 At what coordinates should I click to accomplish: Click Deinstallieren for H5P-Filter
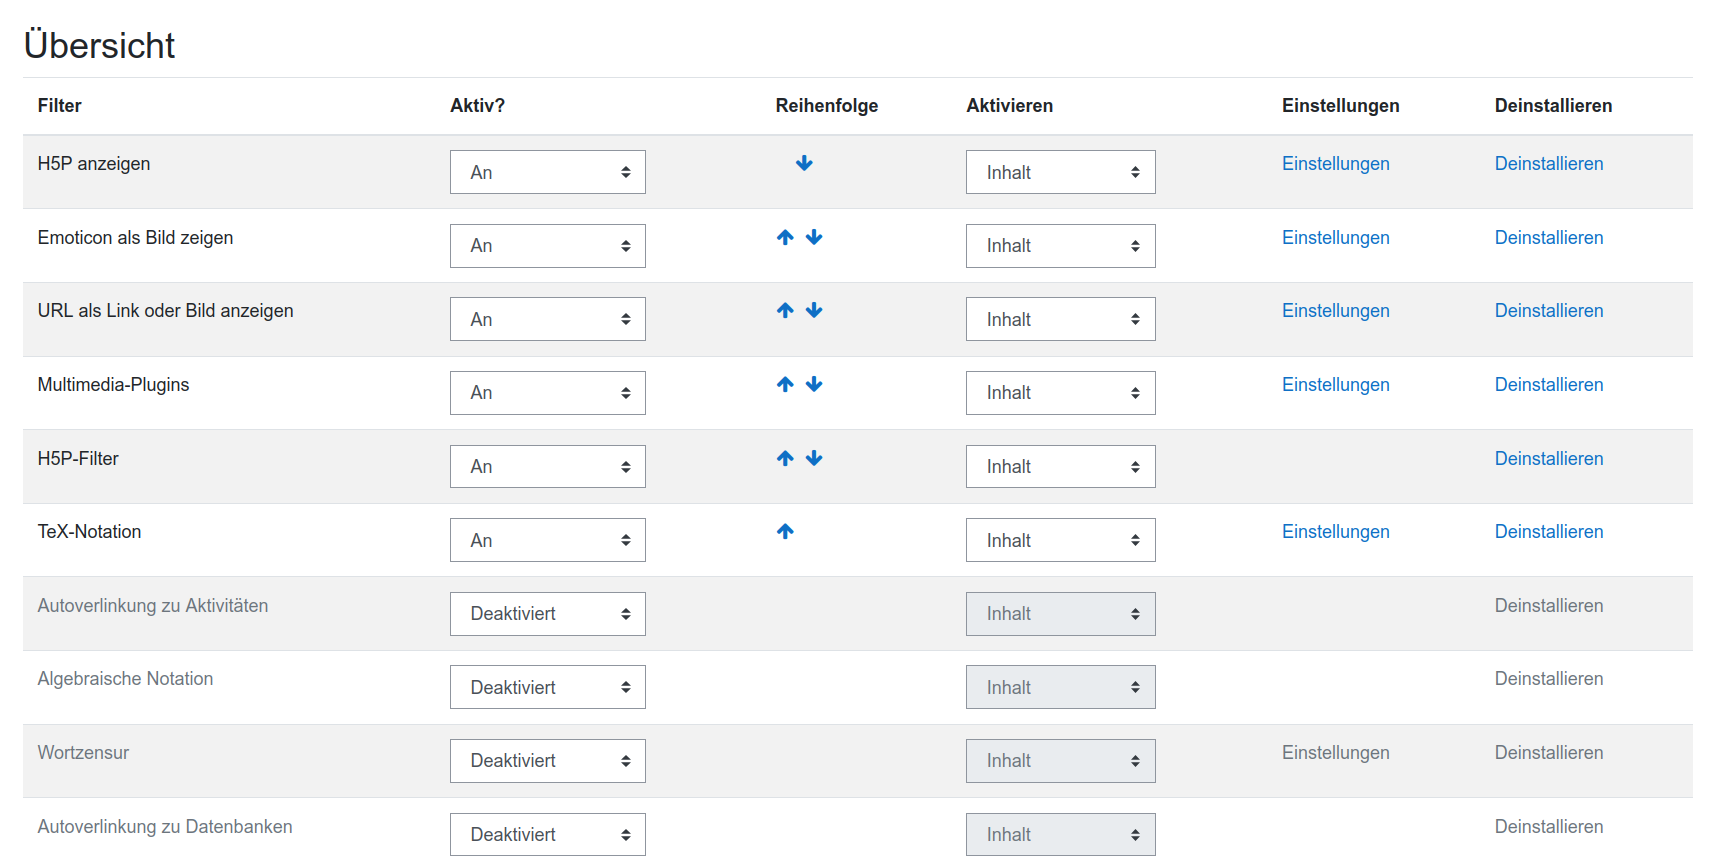click(x=1548, y=459)
